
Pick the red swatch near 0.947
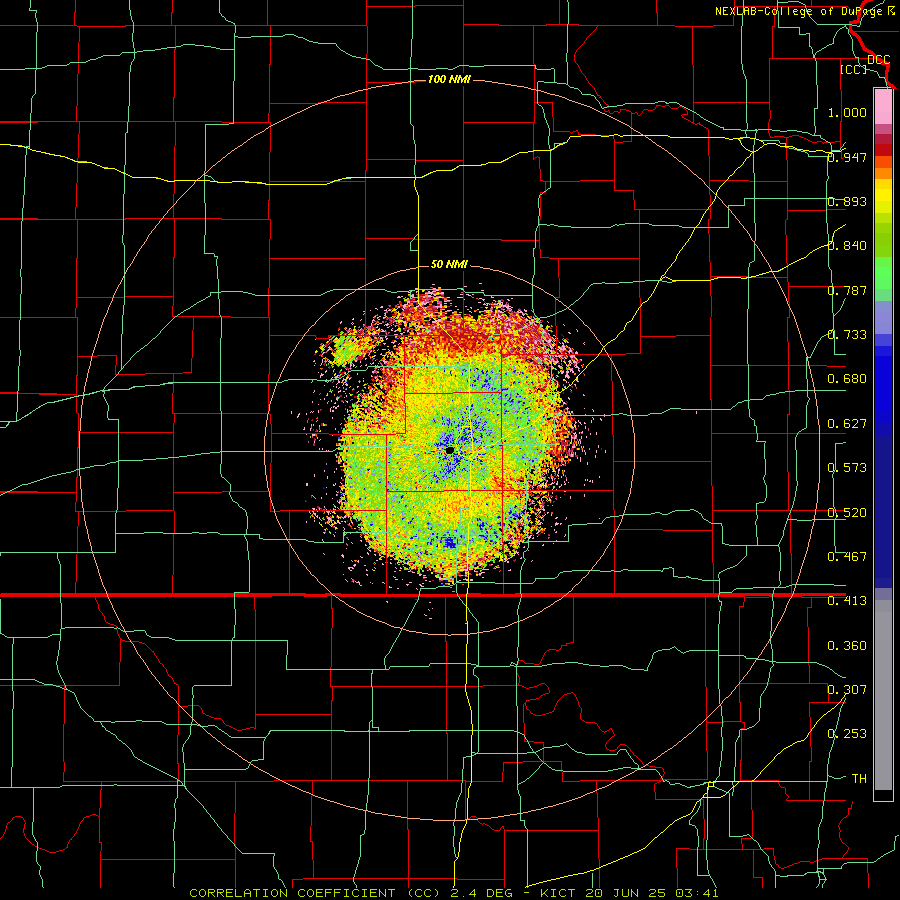pos(883,150)
